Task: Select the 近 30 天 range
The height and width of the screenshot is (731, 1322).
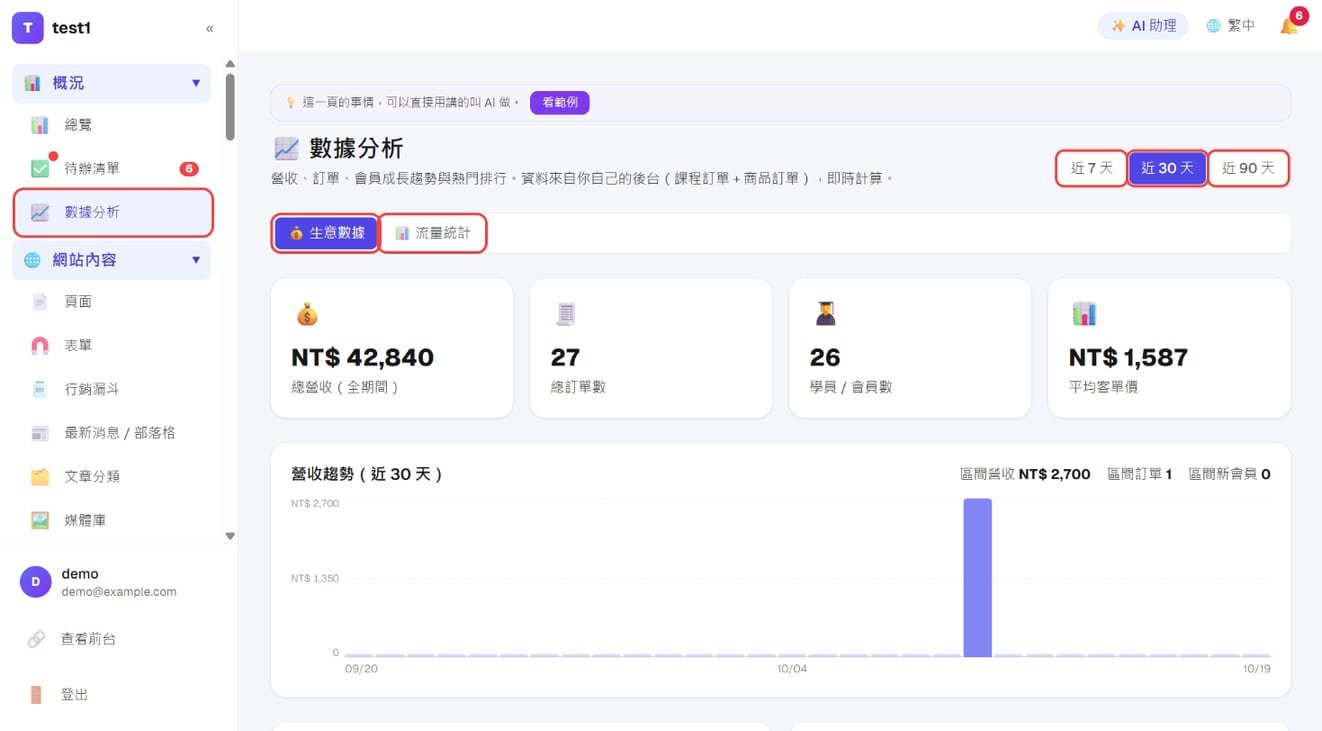Action: pos(1167,168)
